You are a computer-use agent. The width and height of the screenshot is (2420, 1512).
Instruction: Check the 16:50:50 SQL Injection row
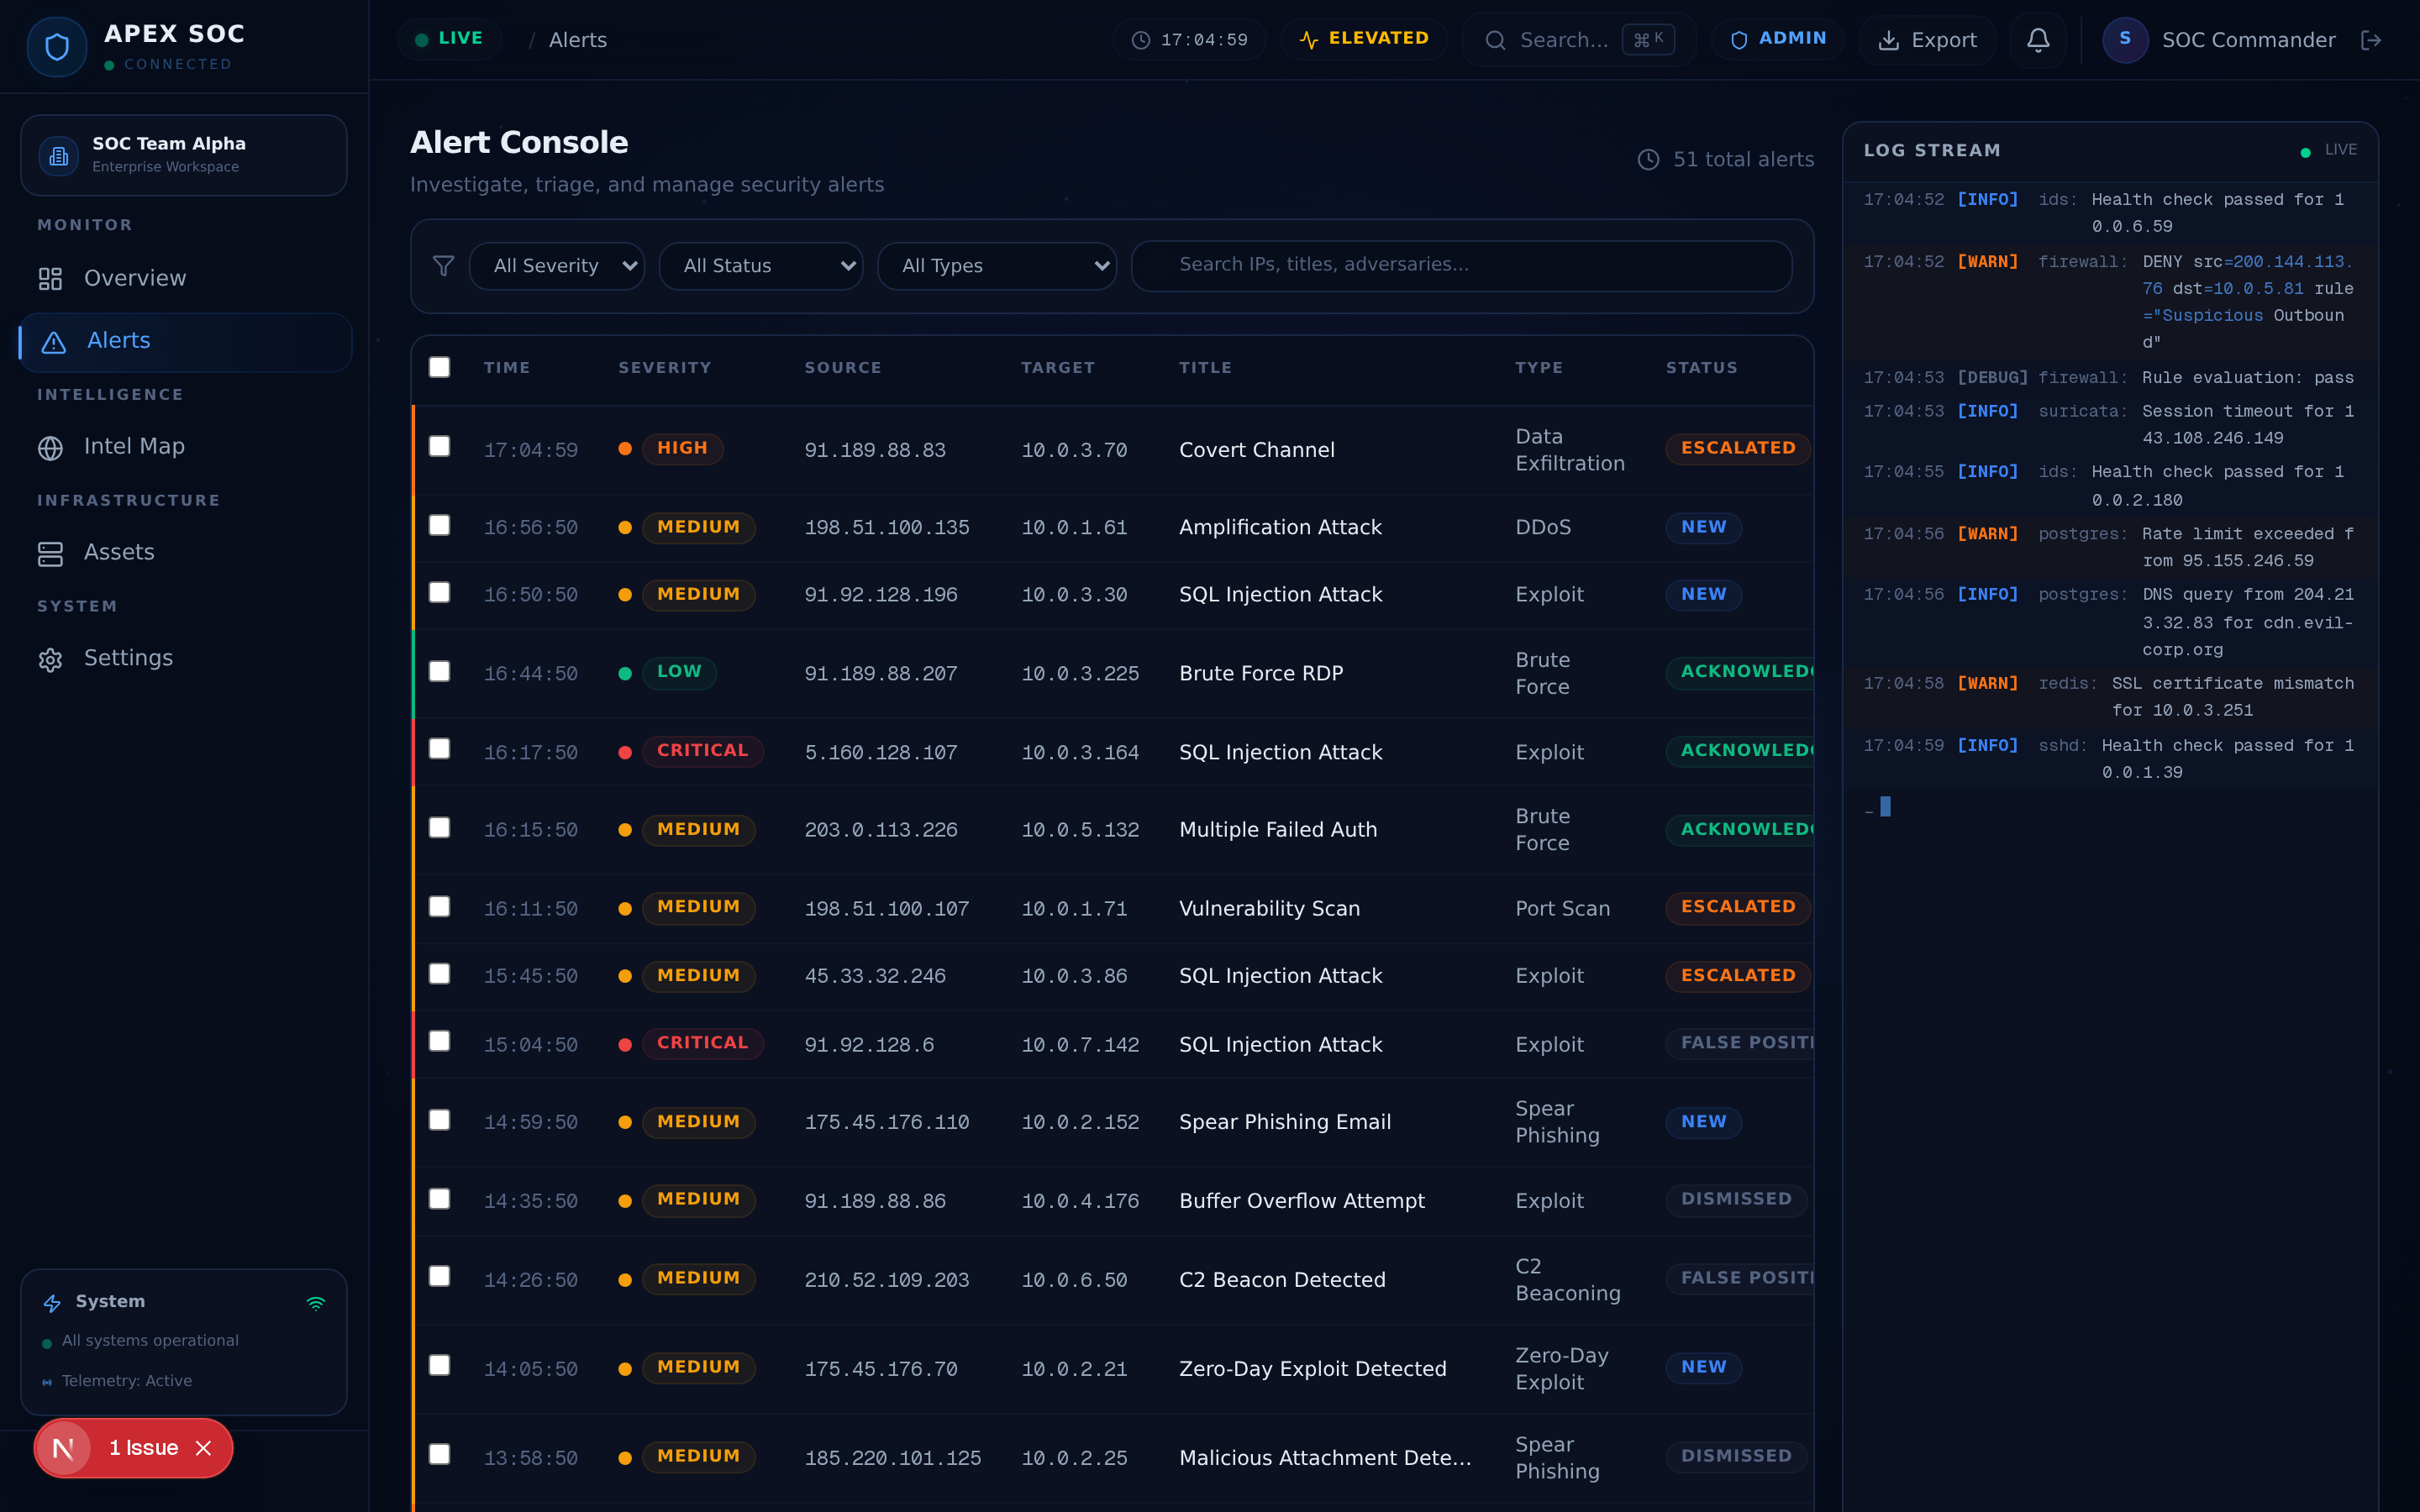[x=439, y=592]
